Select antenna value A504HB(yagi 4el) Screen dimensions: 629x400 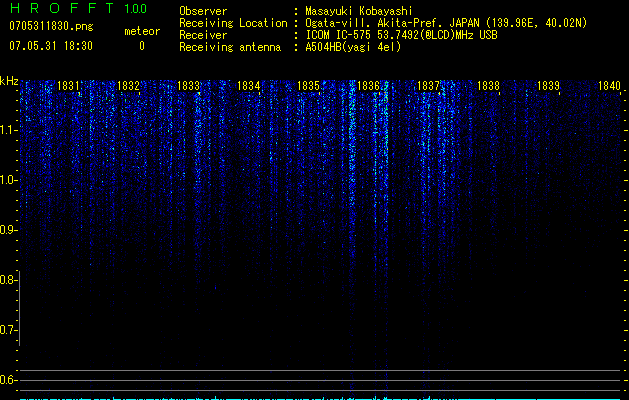pyautogui.click(x=353, y=47)
